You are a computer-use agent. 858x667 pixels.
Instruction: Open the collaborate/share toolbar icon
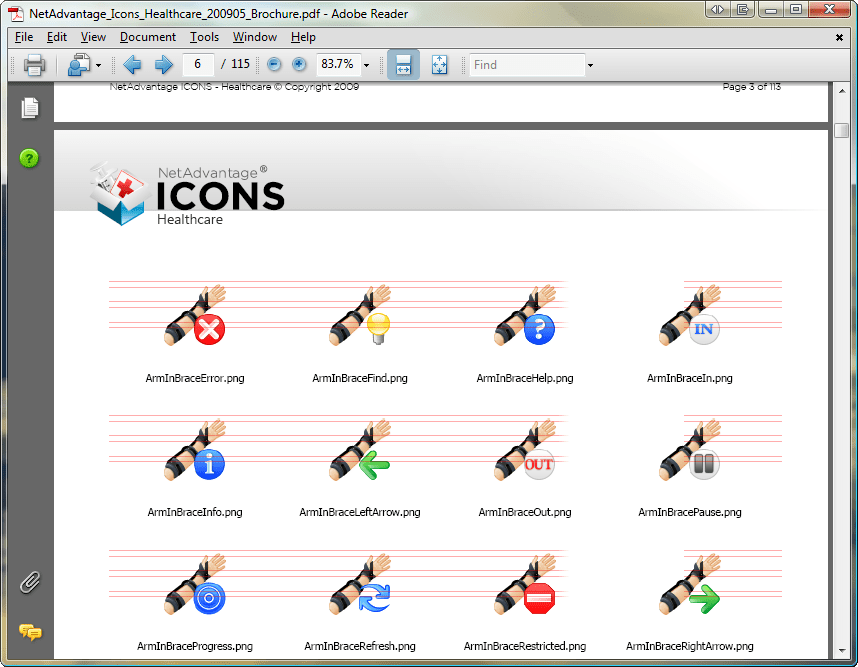79,65
